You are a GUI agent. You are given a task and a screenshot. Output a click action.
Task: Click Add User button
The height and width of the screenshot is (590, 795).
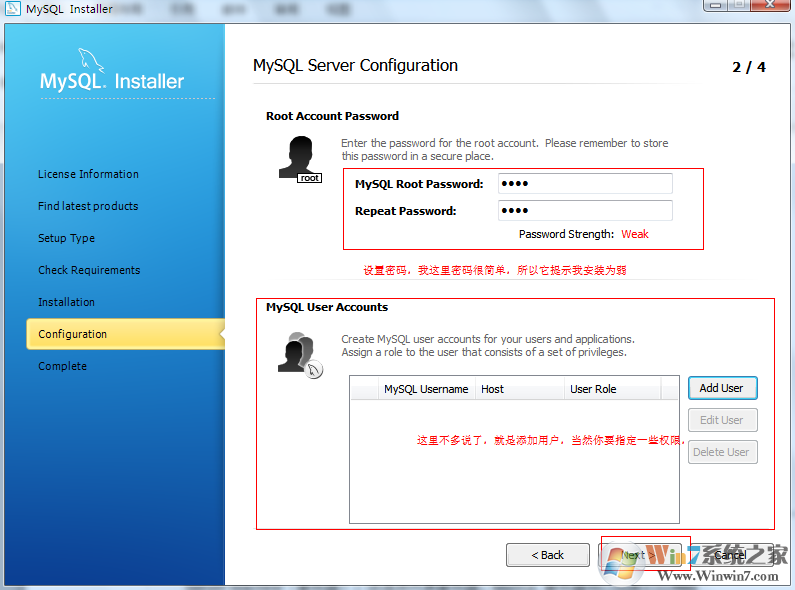(722, 388)
